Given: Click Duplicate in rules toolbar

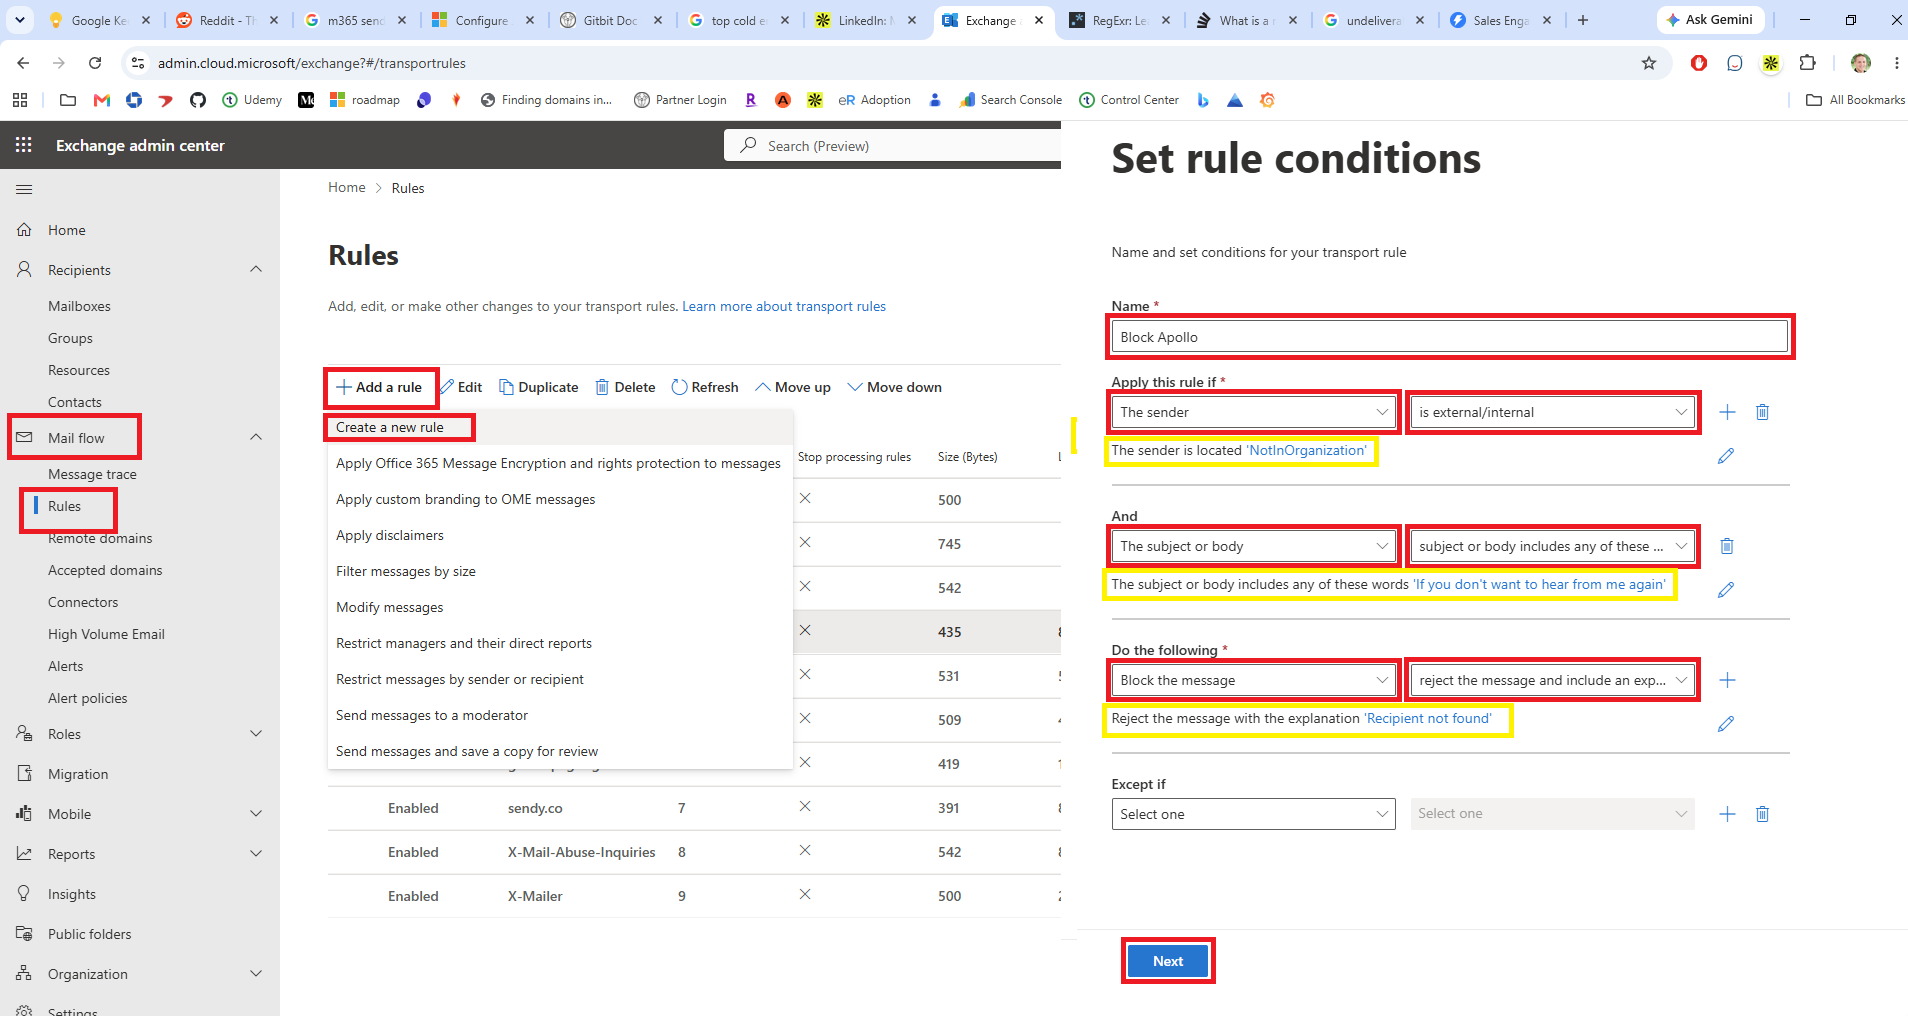Looking at the screenshot, I should coord(539,387).
